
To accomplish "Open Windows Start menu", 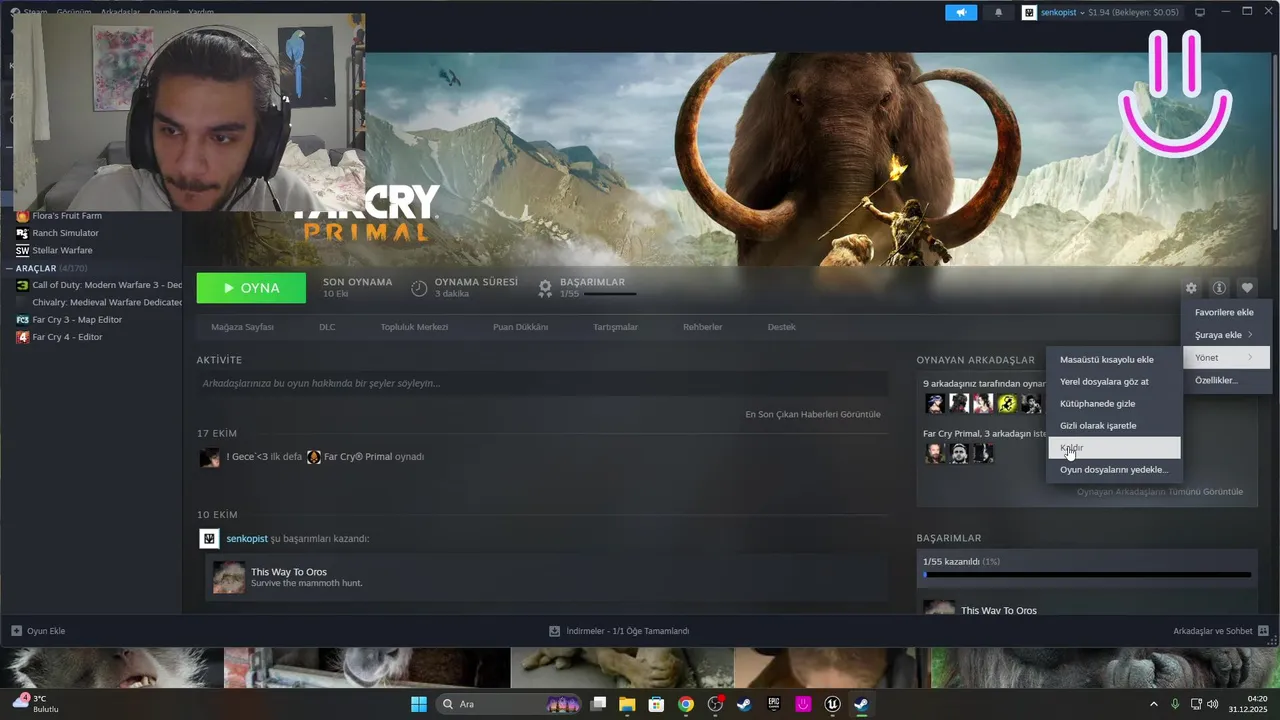I will [419, 704].
